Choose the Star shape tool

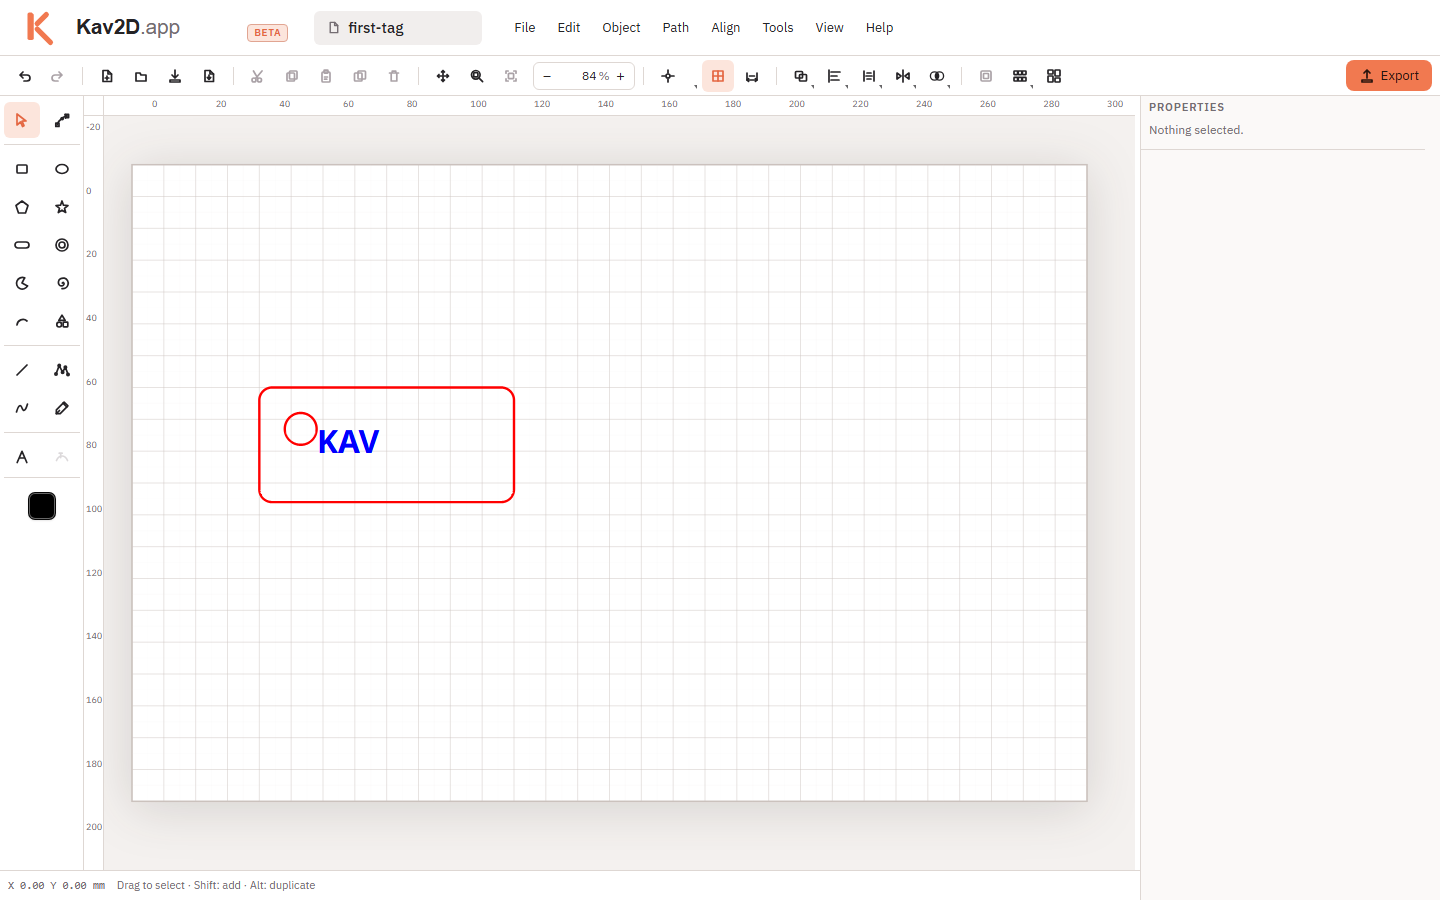coord(62,207)
